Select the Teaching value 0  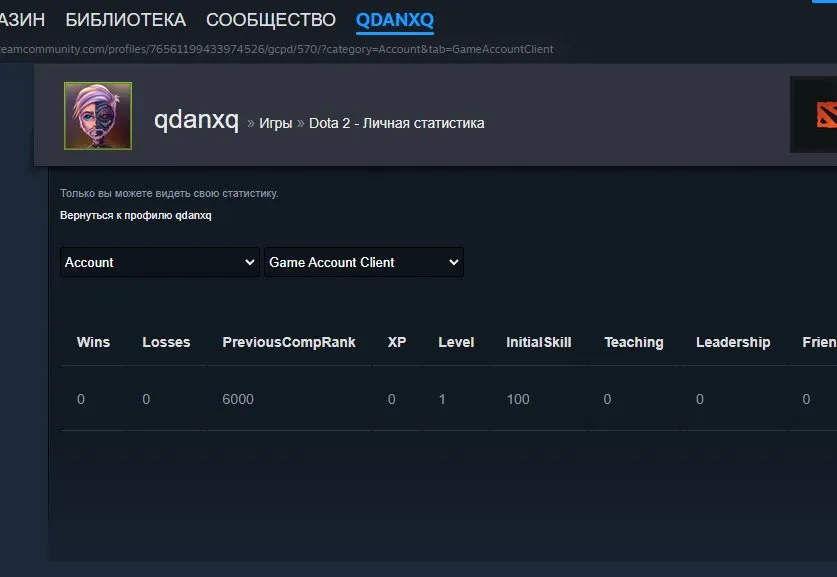pyautogui.click(x=607, y=399)
